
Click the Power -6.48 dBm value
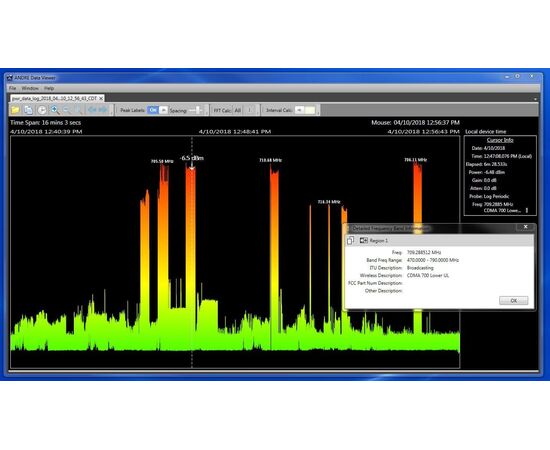(x=494, y=172)
